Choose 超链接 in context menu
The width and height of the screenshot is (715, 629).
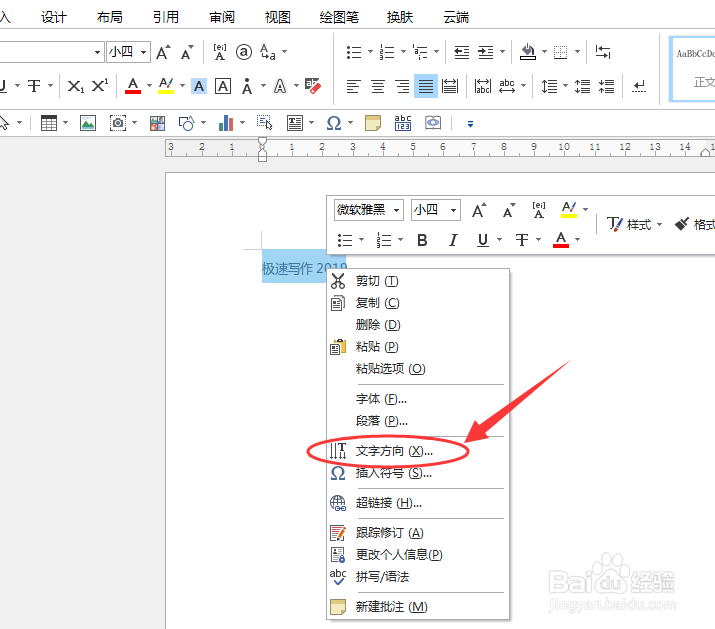click(x=418, y=503)
